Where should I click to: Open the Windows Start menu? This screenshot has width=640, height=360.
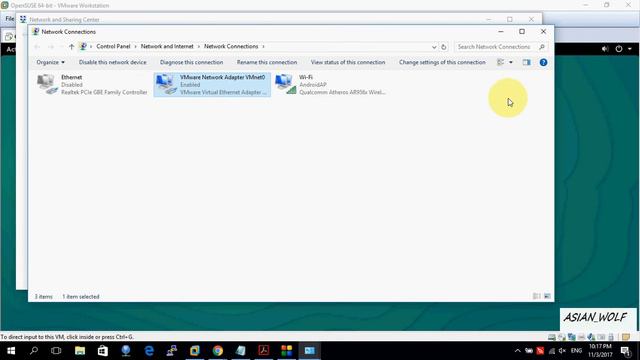point(11,351)
